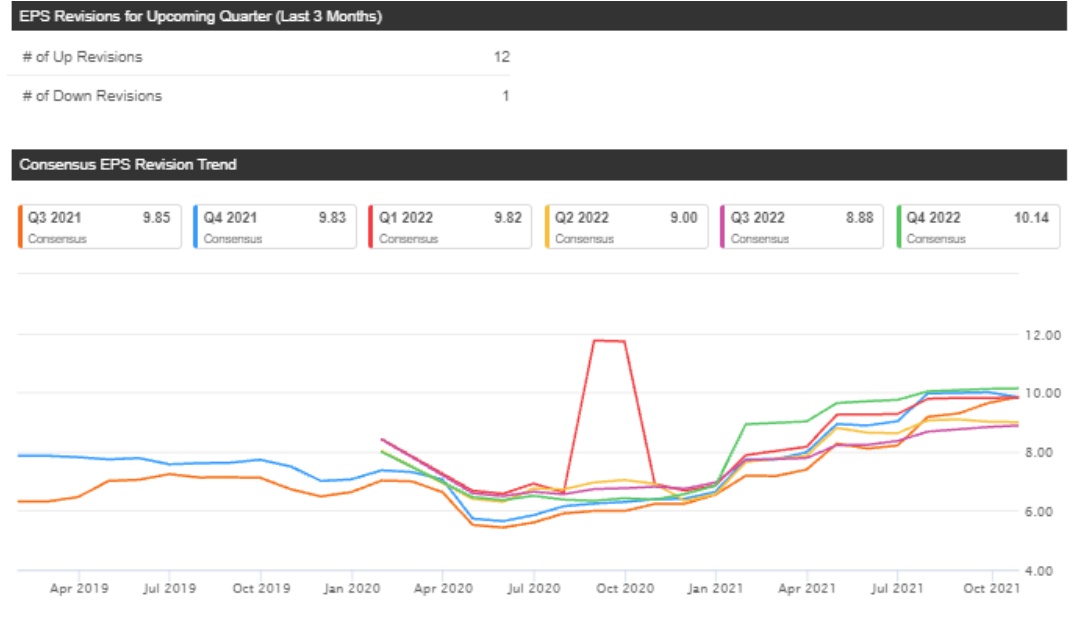Click the Oct 2020 x-axis label
1081x619 pixels.
point(625,589)
